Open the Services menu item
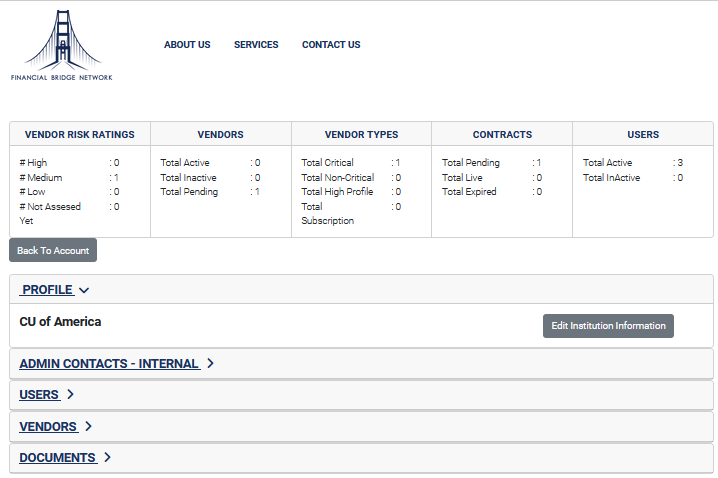 tap(256, 45)
